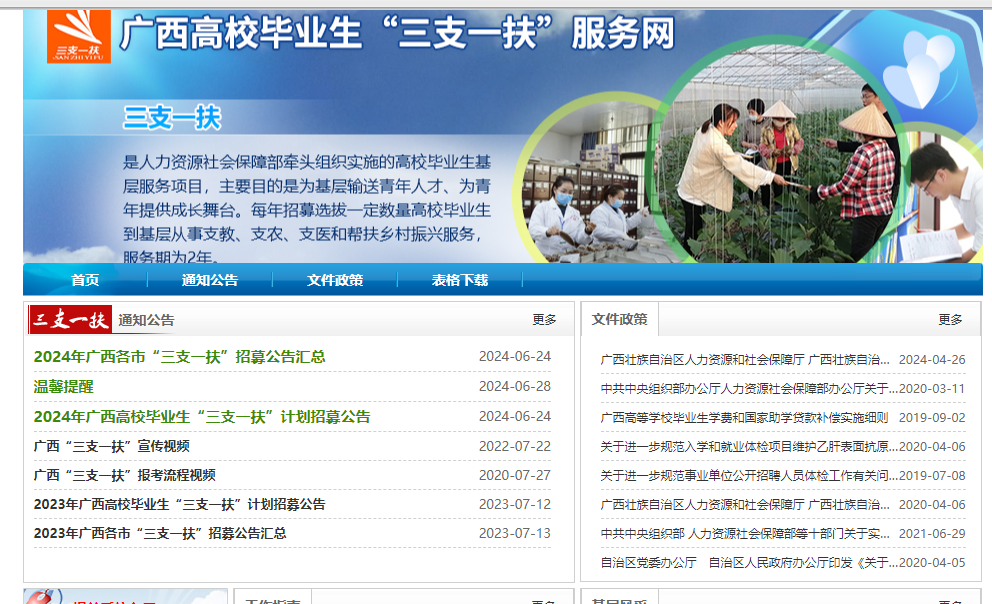
Task: Open 中共中央组织部办公厅 document dated 2020-03-11
Action: coord(749,389)
